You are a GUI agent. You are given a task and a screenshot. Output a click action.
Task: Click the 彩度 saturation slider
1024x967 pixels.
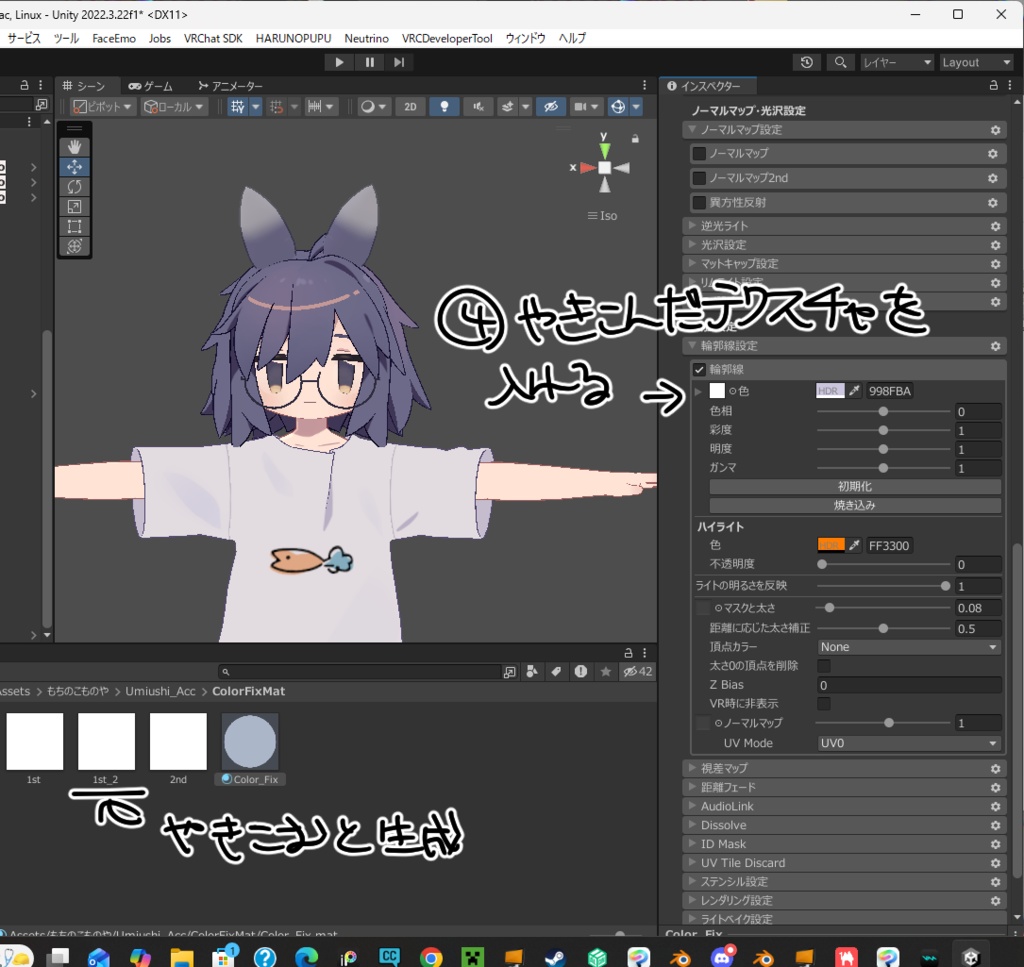pos(884,430)
